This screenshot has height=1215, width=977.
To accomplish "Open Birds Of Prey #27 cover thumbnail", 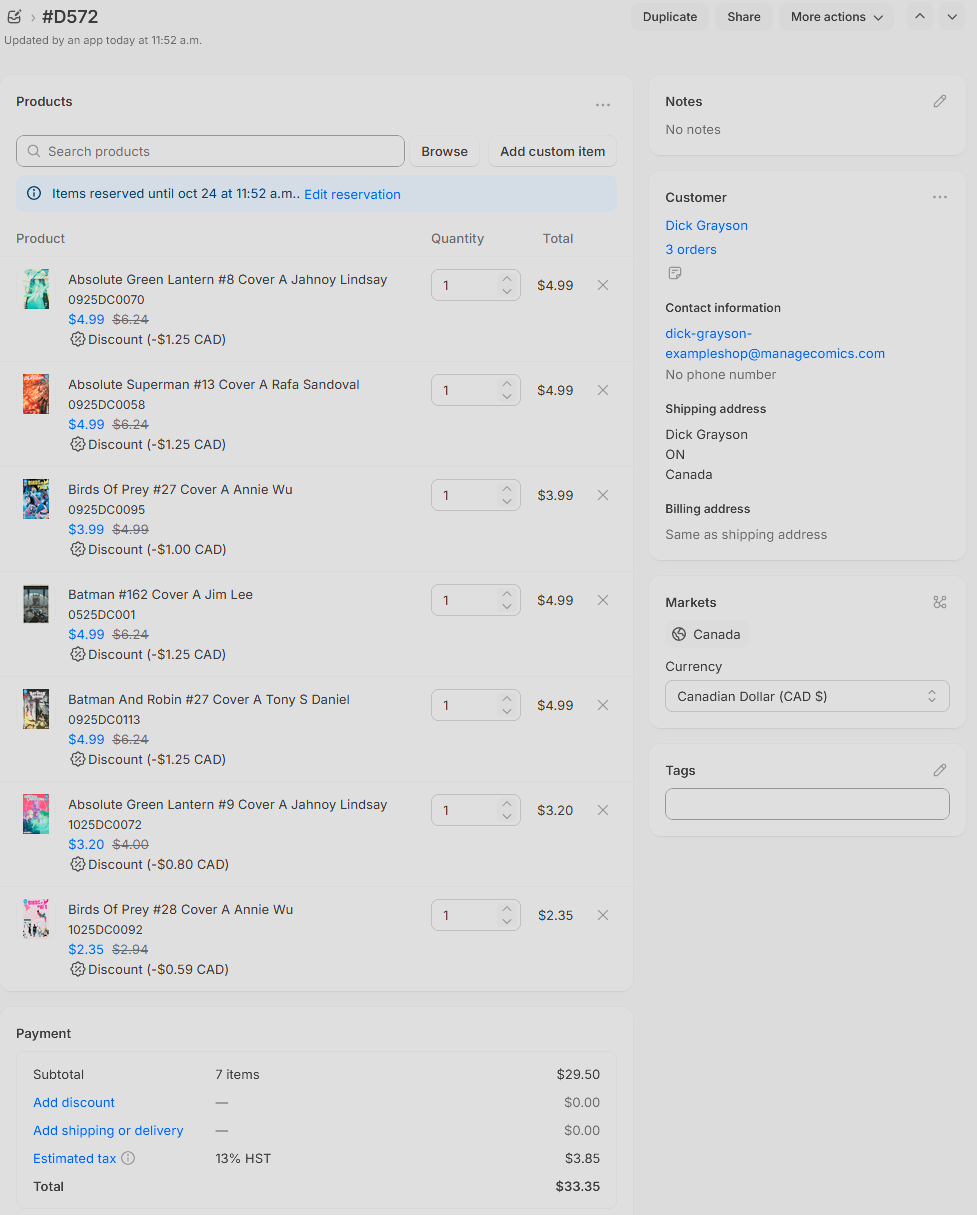I will tap(36, 498).
